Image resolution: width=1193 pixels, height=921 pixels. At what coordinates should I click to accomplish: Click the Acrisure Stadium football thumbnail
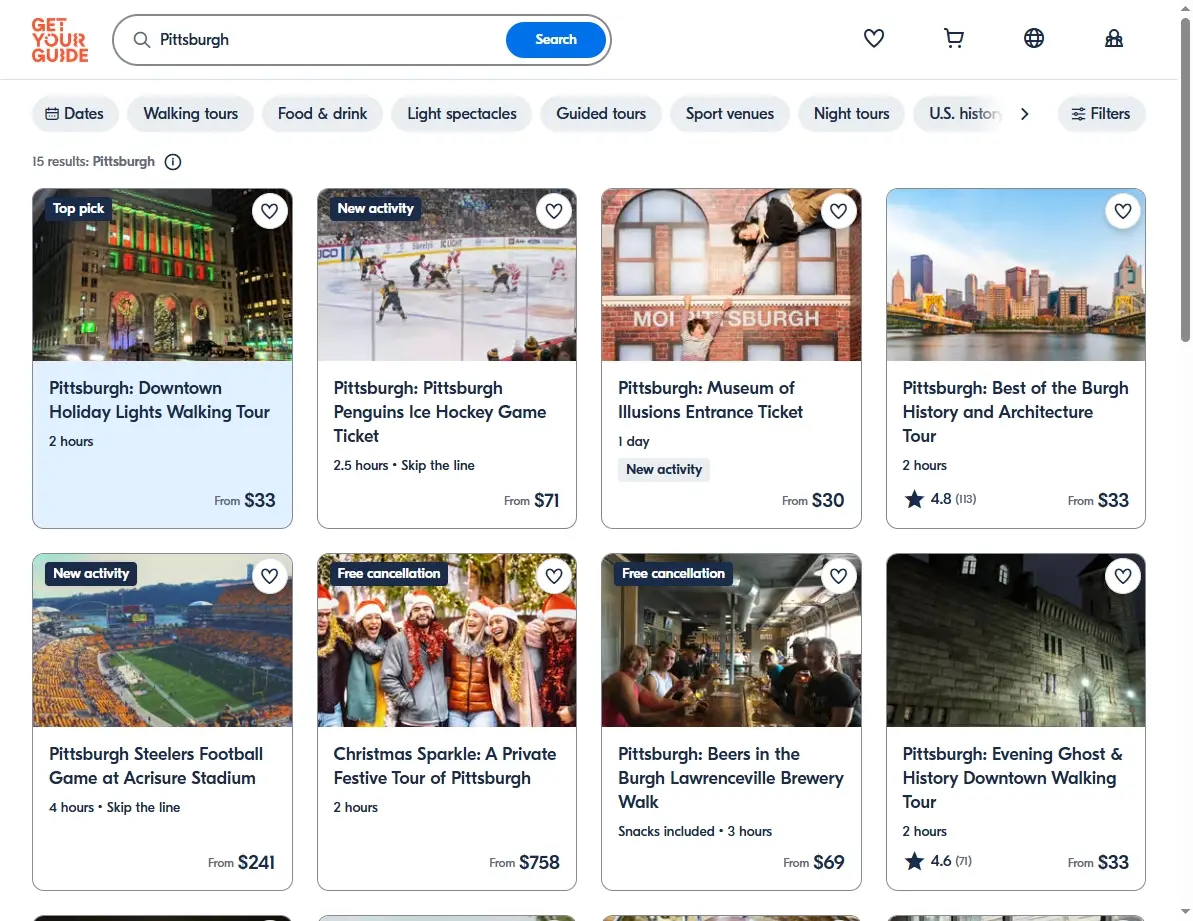162,640
